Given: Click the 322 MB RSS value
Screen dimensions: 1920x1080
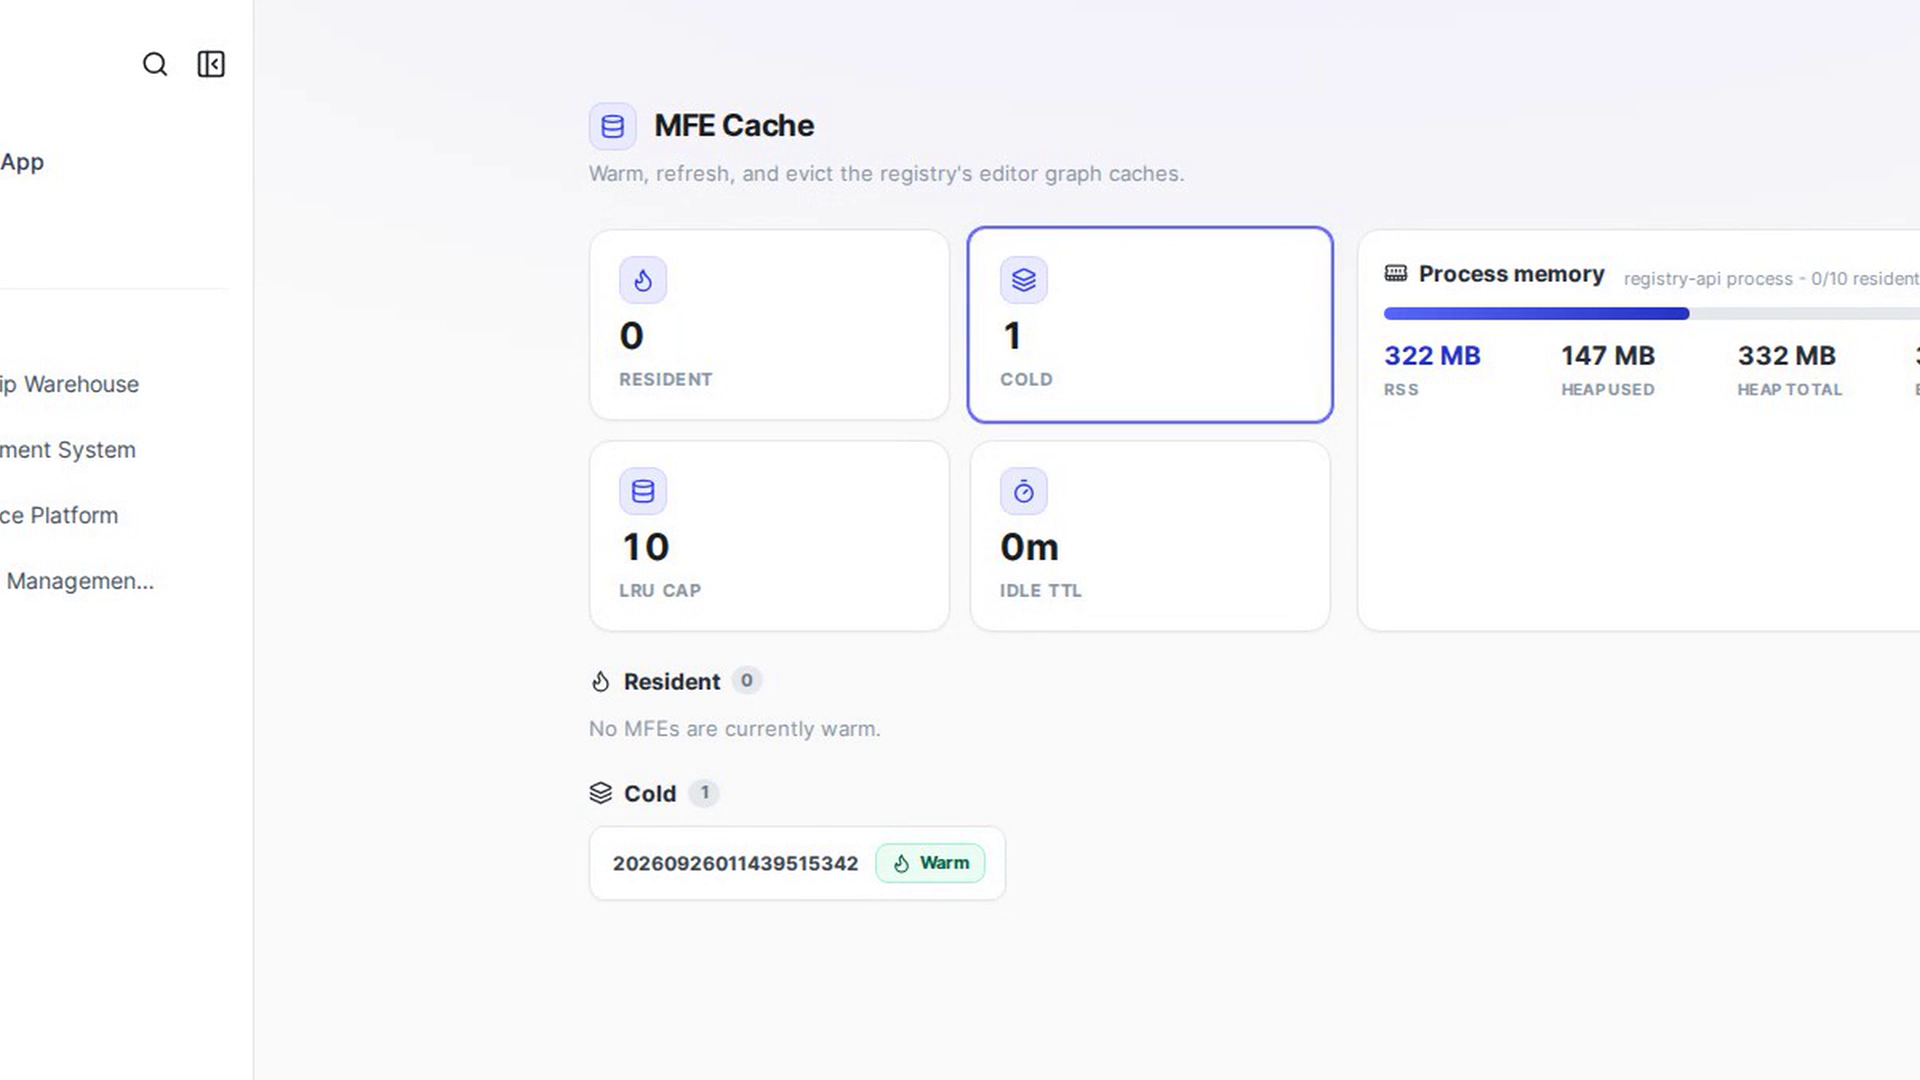Looking at the screenshot, I should coord(1432,356).
